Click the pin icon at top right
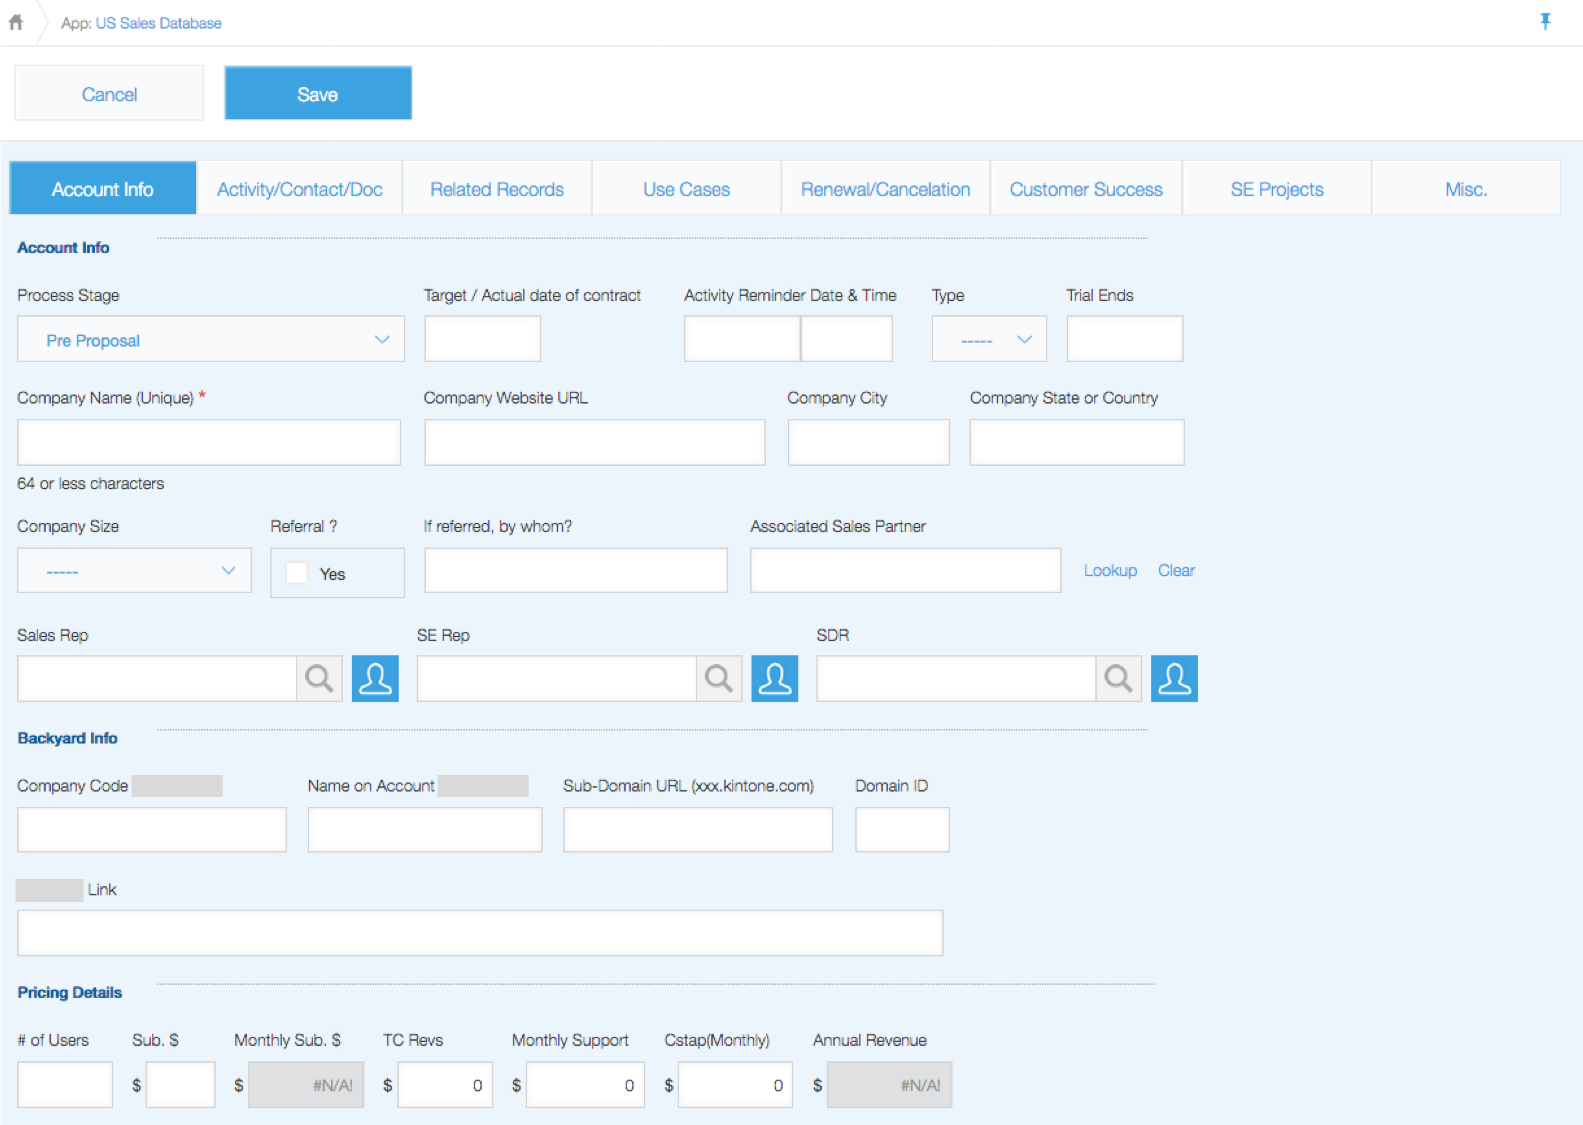The width and height of the screenshot is (1583, 1125). click(x=1545, y=22)
